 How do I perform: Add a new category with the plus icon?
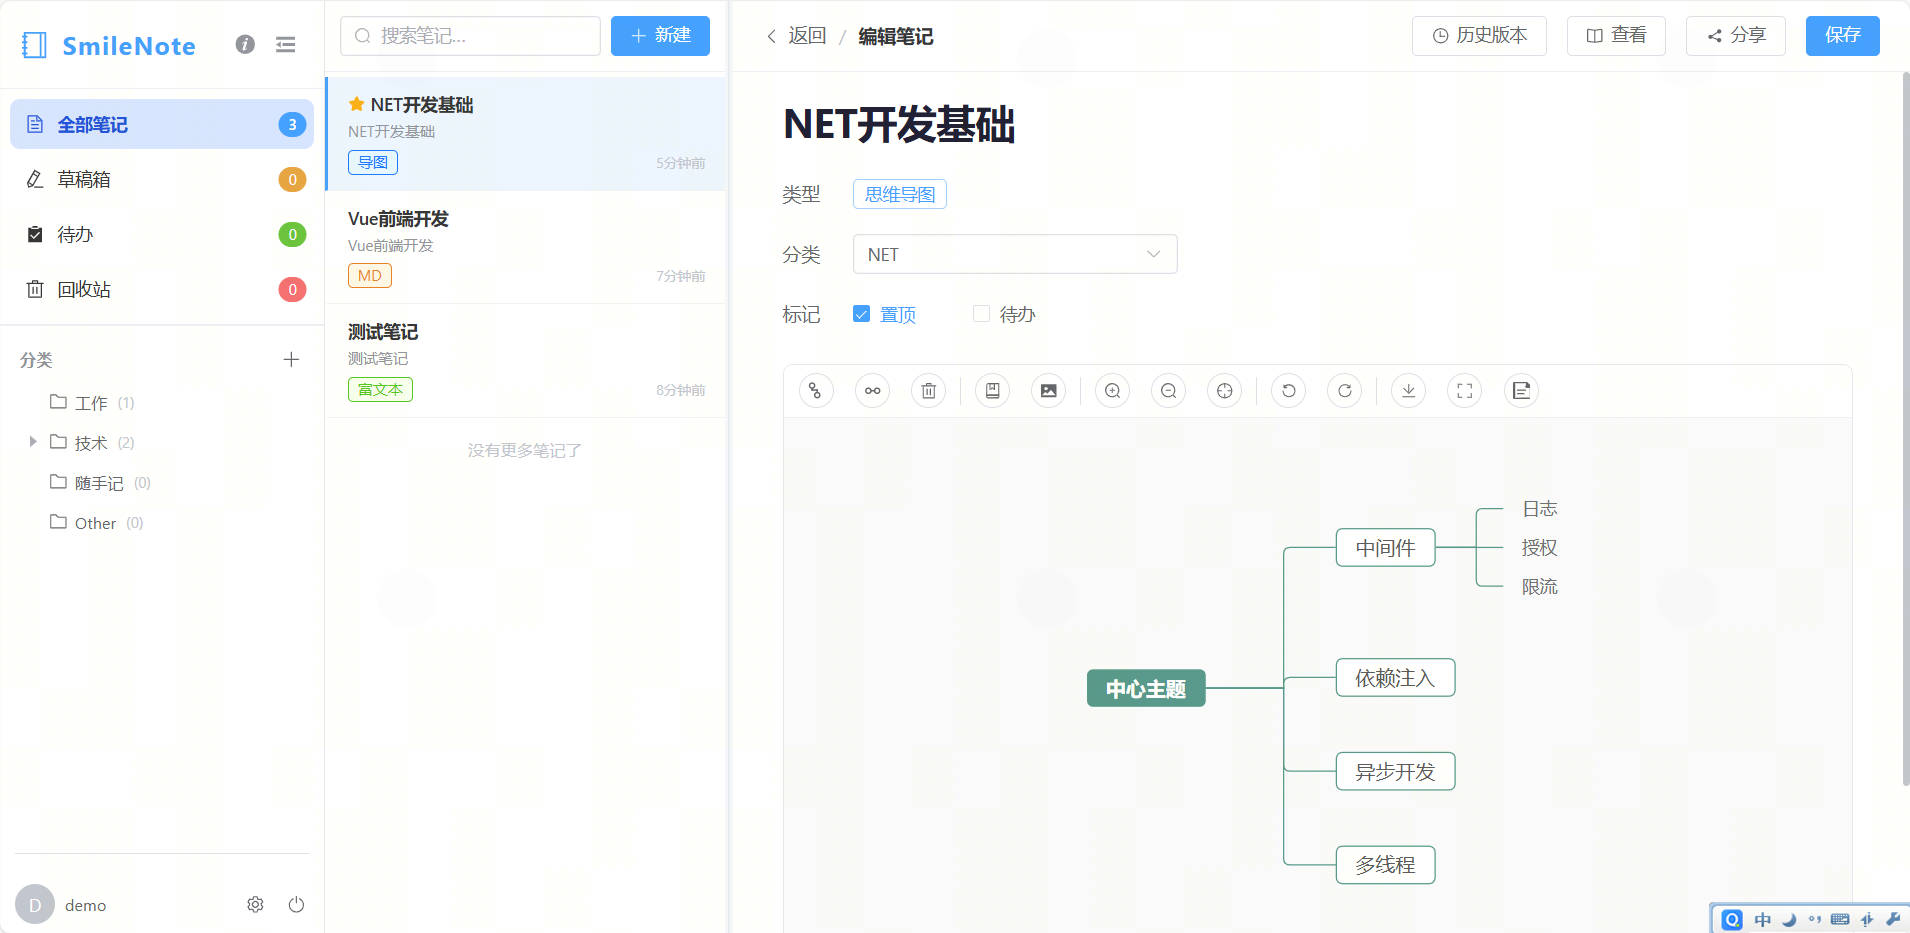click(x=291, y=359)
